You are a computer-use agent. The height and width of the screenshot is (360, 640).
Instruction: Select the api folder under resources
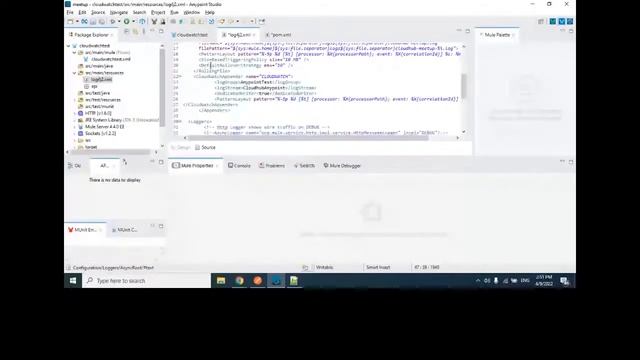click(x=91, y=87)
